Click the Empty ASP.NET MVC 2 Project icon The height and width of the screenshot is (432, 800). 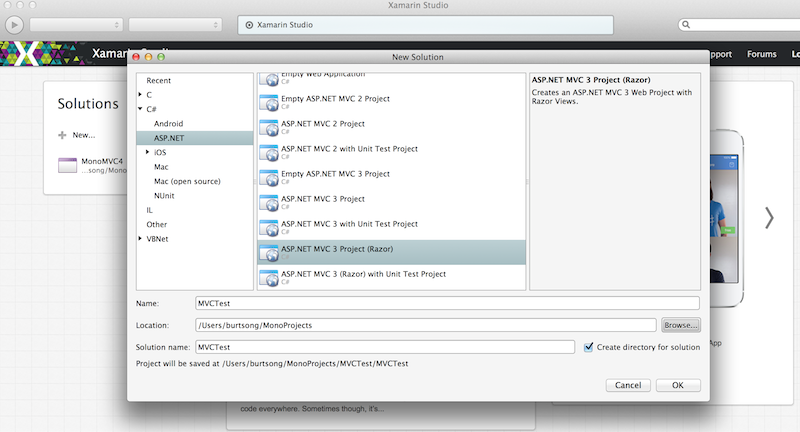pyautogui.click(x=269, y=103)
